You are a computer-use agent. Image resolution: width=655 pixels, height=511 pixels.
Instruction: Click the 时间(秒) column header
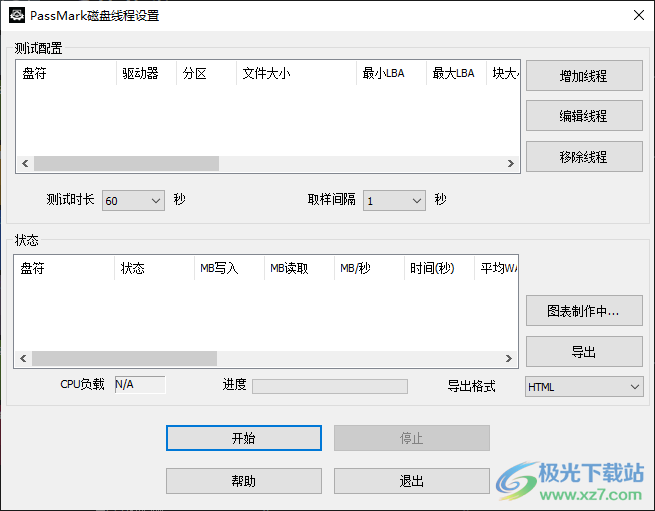coord(439,268)
